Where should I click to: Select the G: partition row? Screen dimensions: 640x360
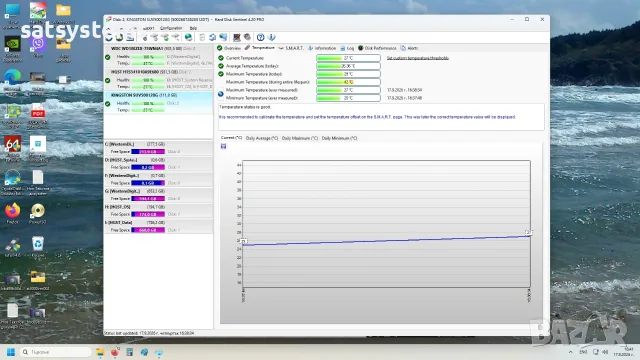[x=158, y=195]
